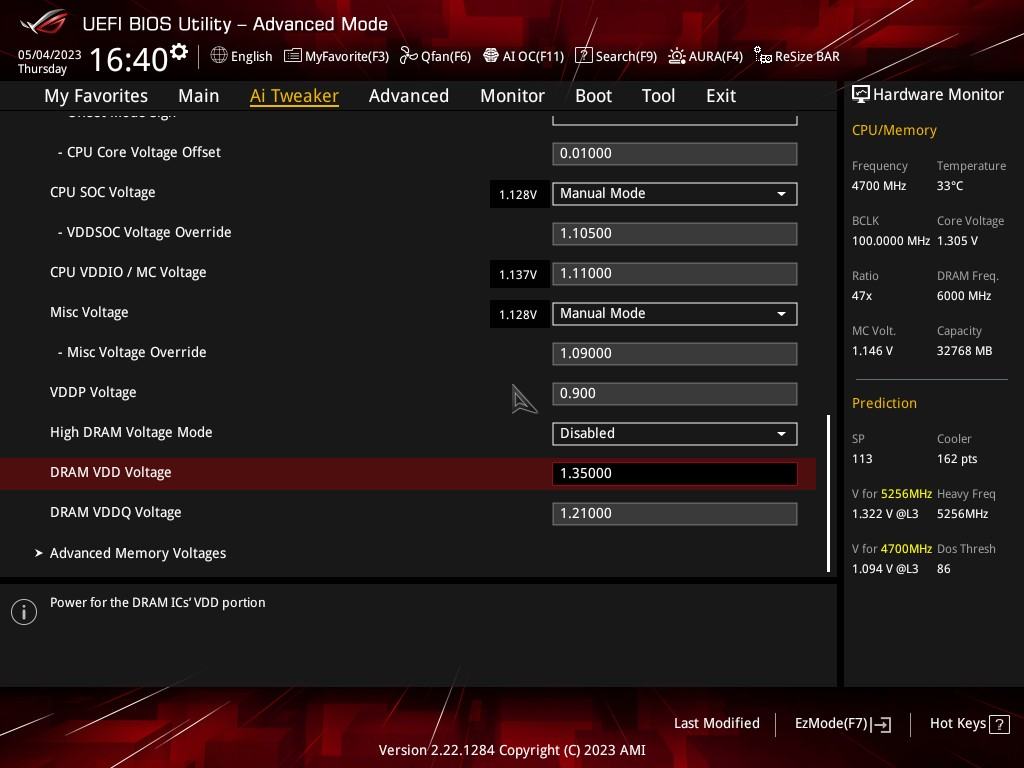Click the Hardware Monitor screen icon
This screenshot has width=1024, height=768.
pos(861,95)
